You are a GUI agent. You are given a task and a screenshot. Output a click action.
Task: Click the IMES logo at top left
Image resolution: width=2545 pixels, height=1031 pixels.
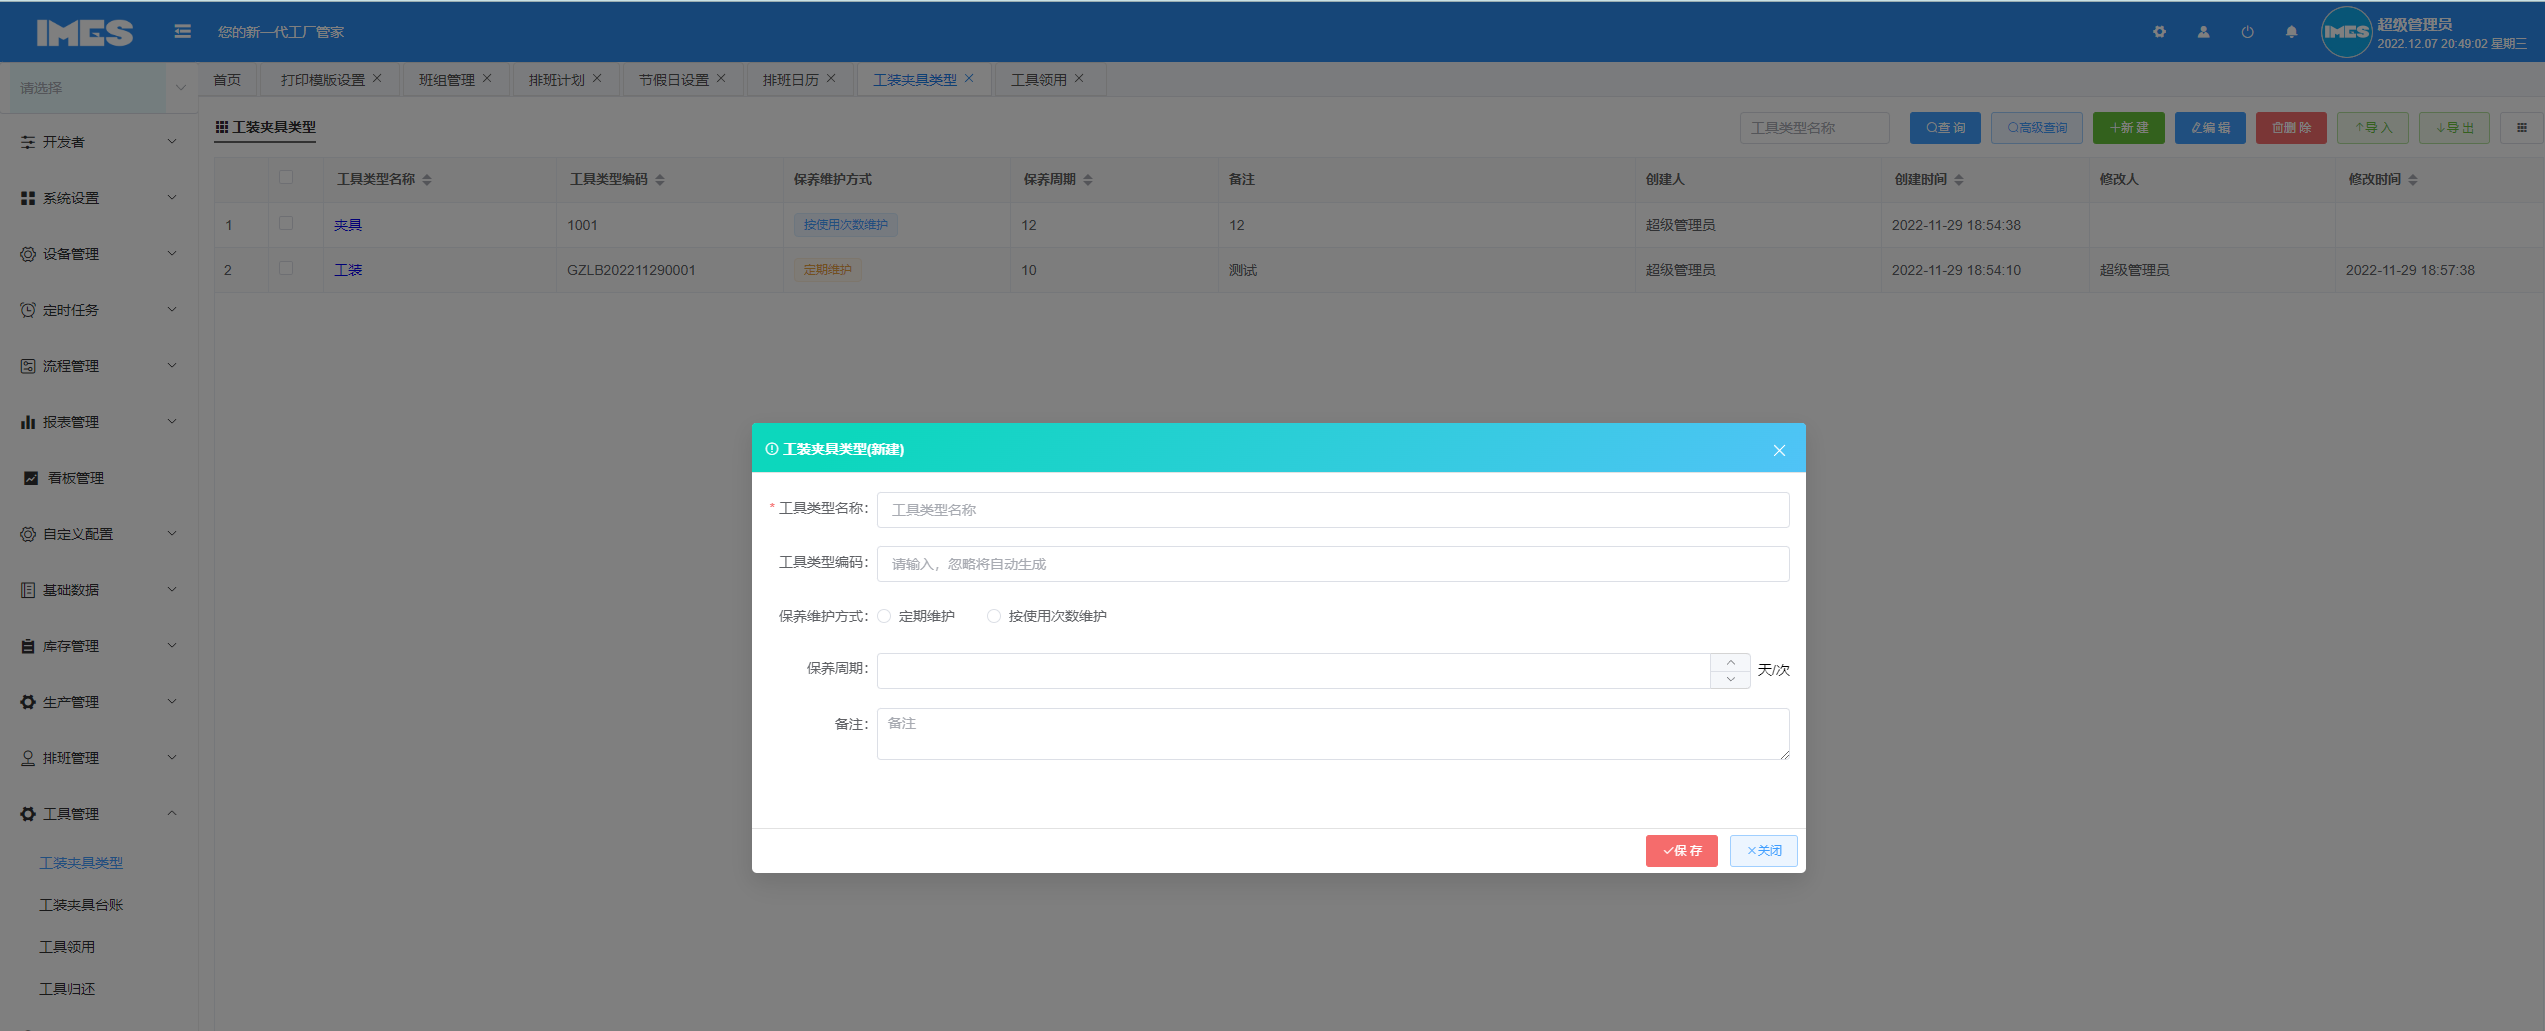[x=85, y=32]
